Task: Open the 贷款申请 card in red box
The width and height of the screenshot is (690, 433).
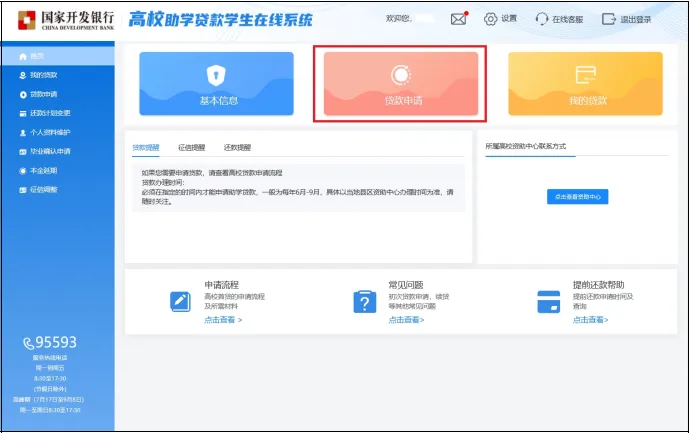Action: [401, 83]
